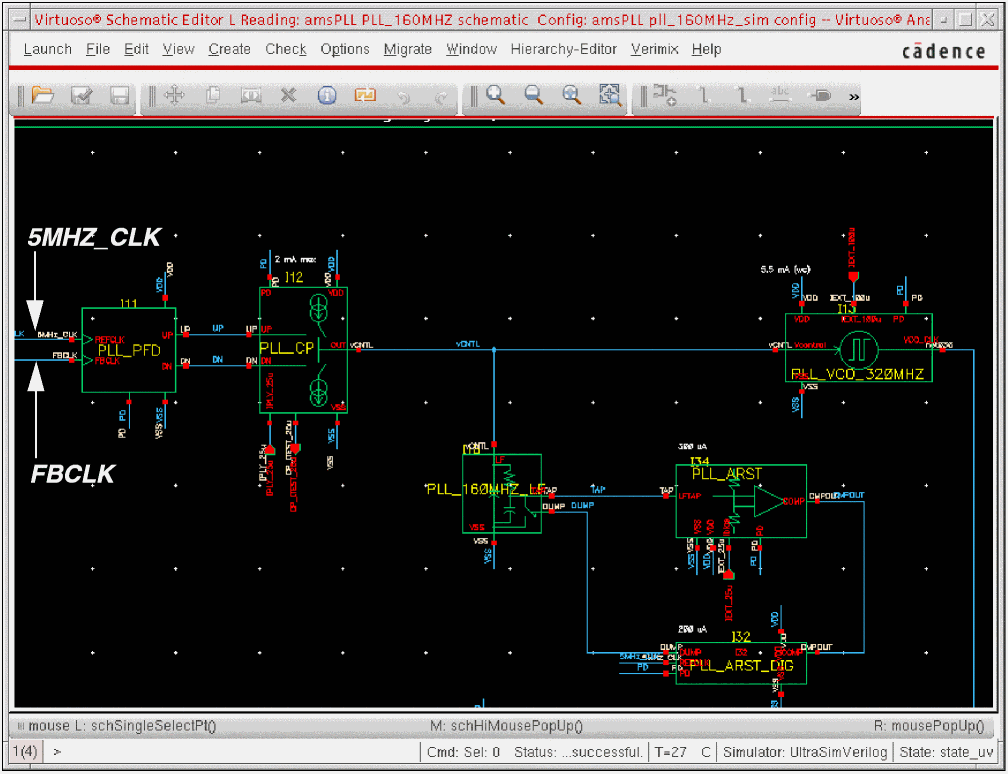Open the Hierarchy-Editor menu
The width and height of the screenshot is (1008, 774).
[x=565, y=49]
